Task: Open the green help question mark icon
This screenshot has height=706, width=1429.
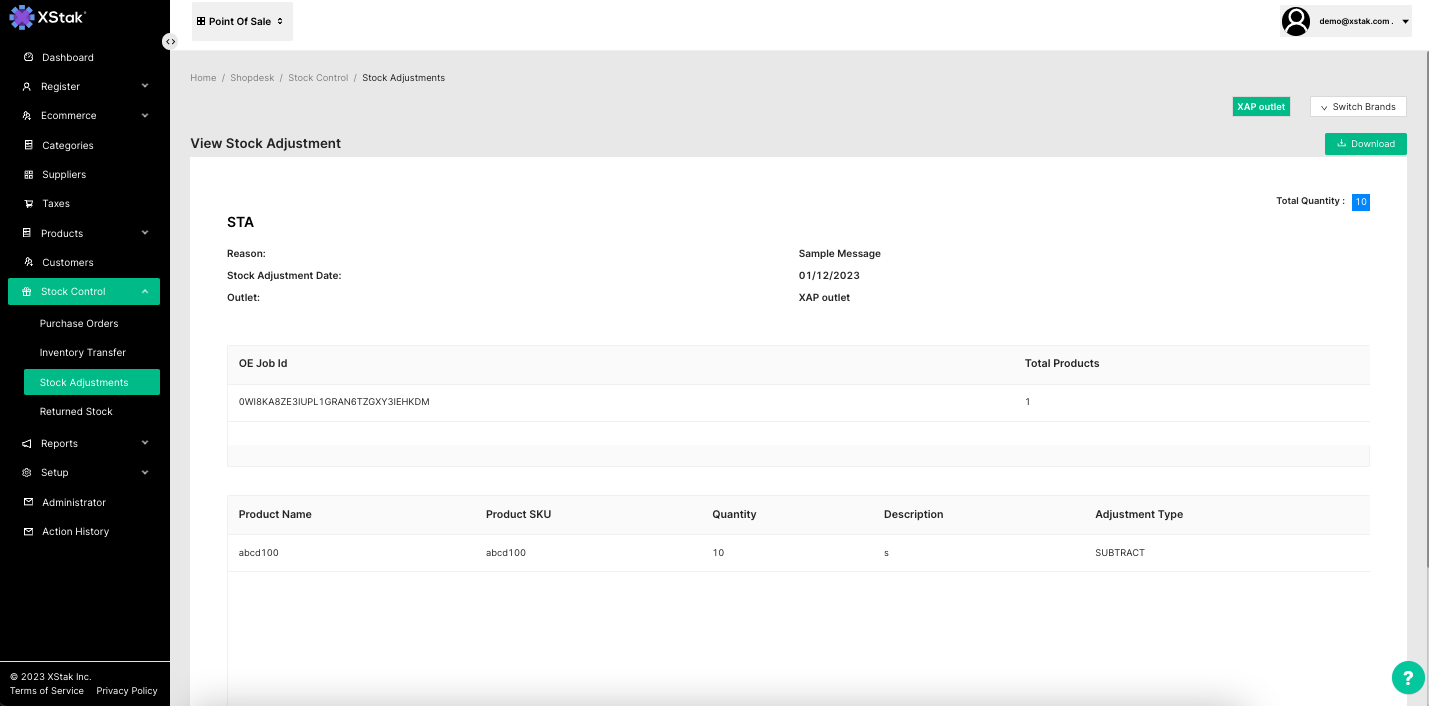Action: coord(1407,677)
